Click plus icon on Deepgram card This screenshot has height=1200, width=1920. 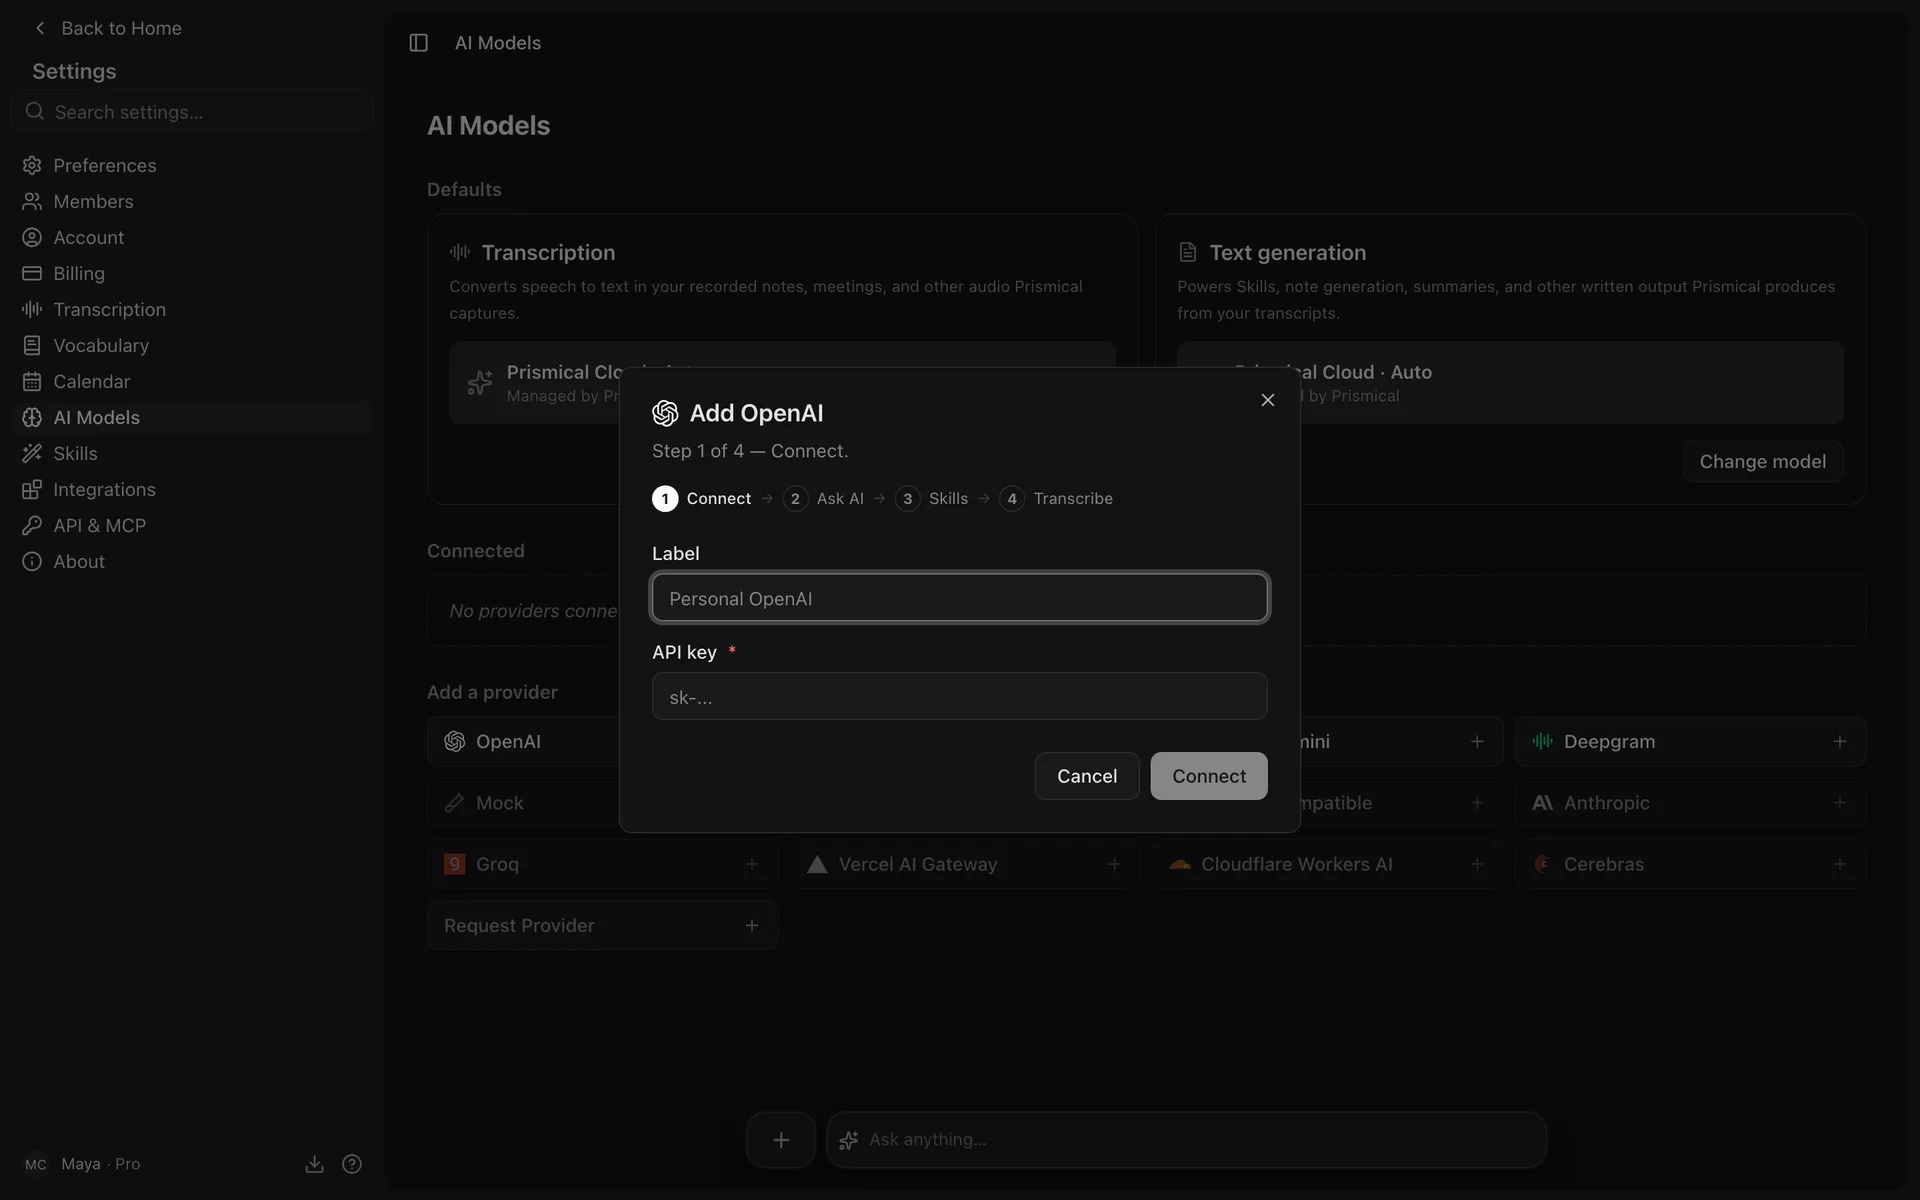click(1839, 741)
